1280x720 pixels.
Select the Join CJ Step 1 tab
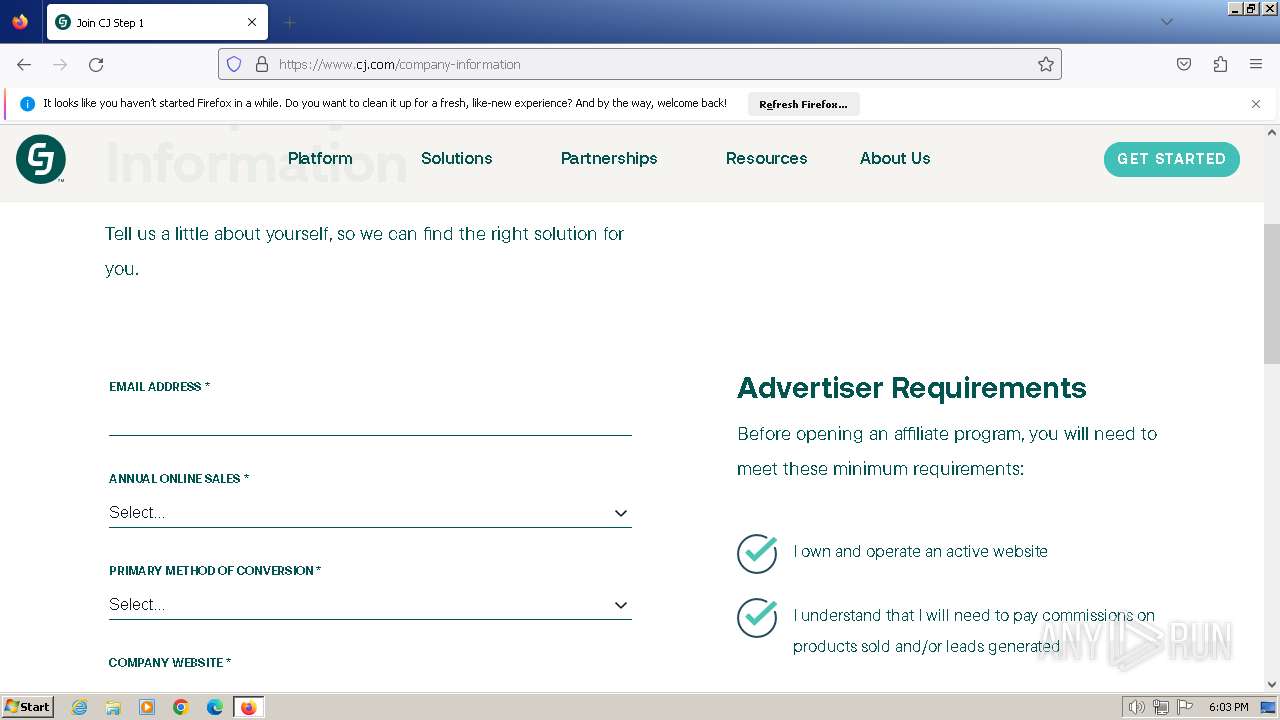pyautogui.click(x=157, y=22)
